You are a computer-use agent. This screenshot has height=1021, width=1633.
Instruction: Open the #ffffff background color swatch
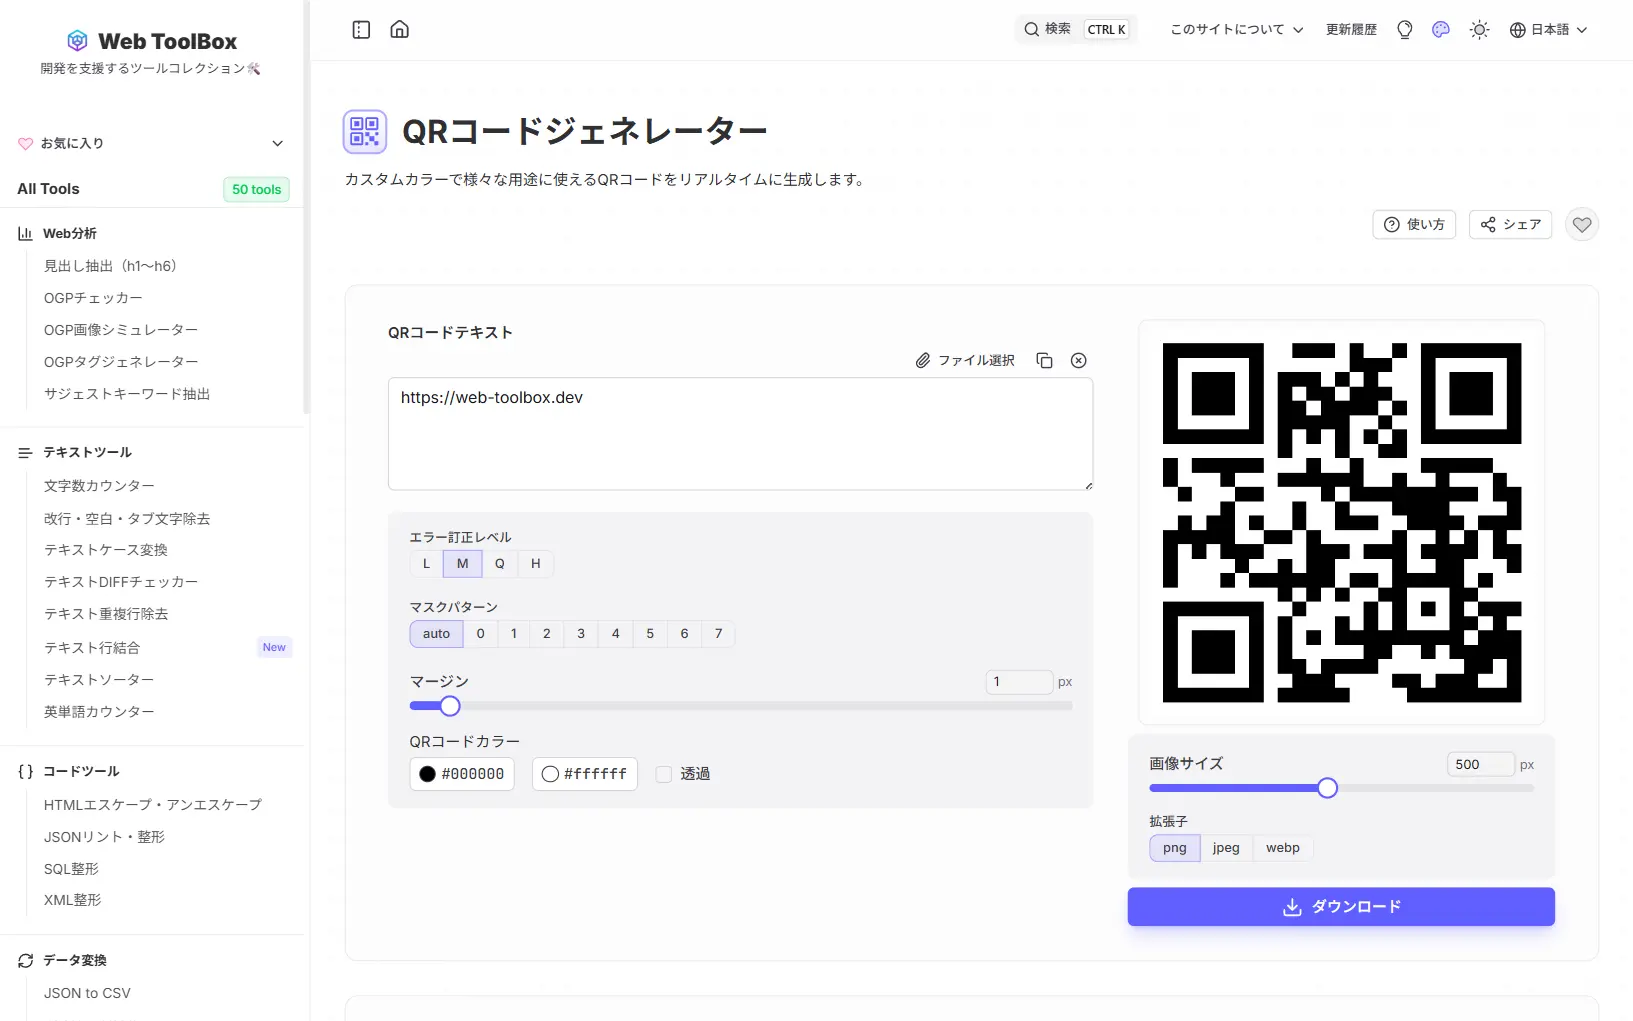point(585,774)
